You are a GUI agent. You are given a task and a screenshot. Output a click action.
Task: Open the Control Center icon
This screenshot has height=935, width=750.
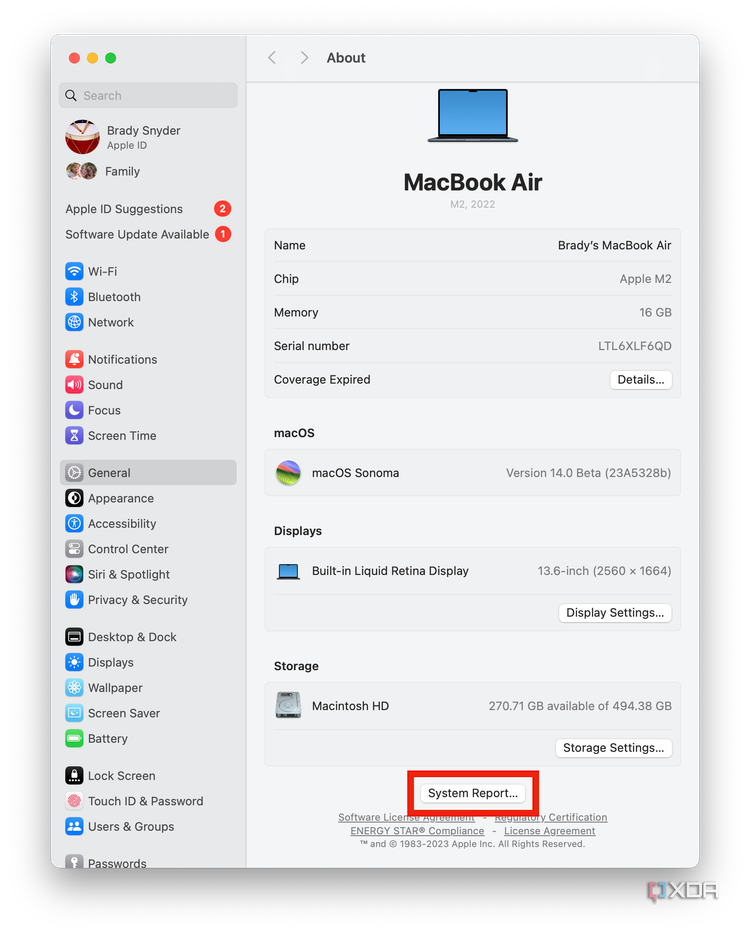[74, 549]
